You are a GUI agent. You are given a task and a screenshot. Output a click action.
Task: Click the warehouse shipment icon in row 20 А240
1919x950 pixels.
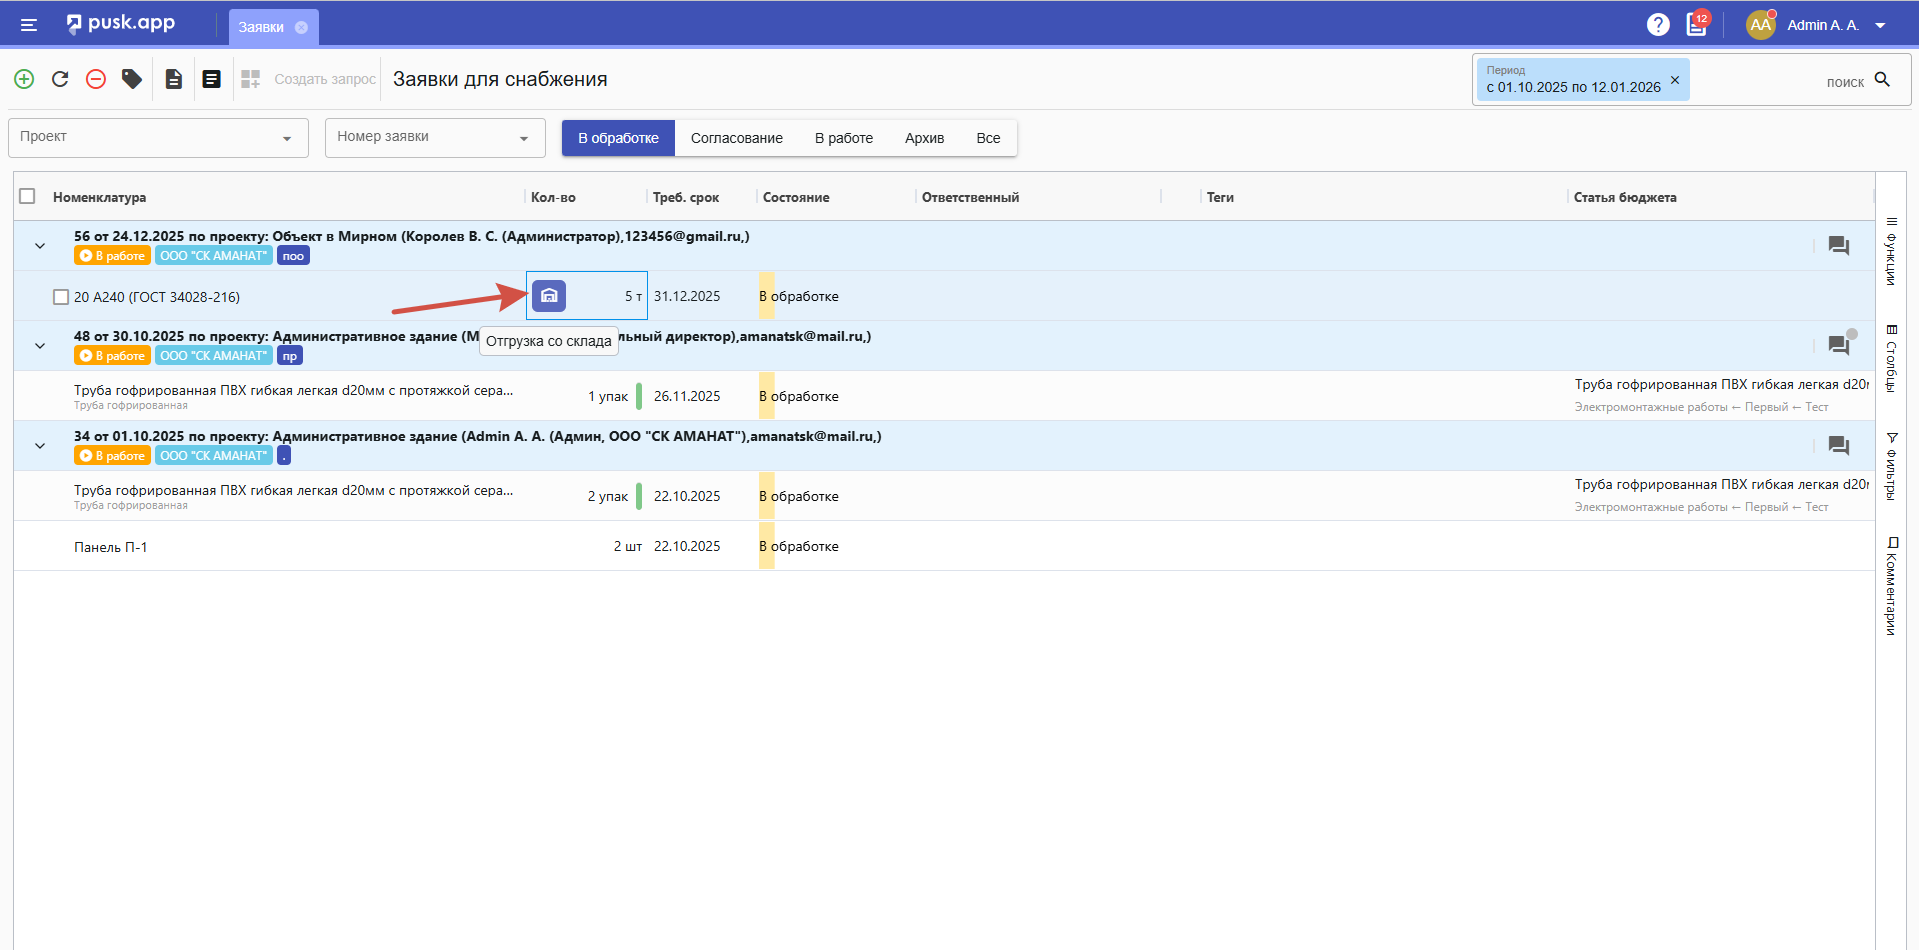549,296
